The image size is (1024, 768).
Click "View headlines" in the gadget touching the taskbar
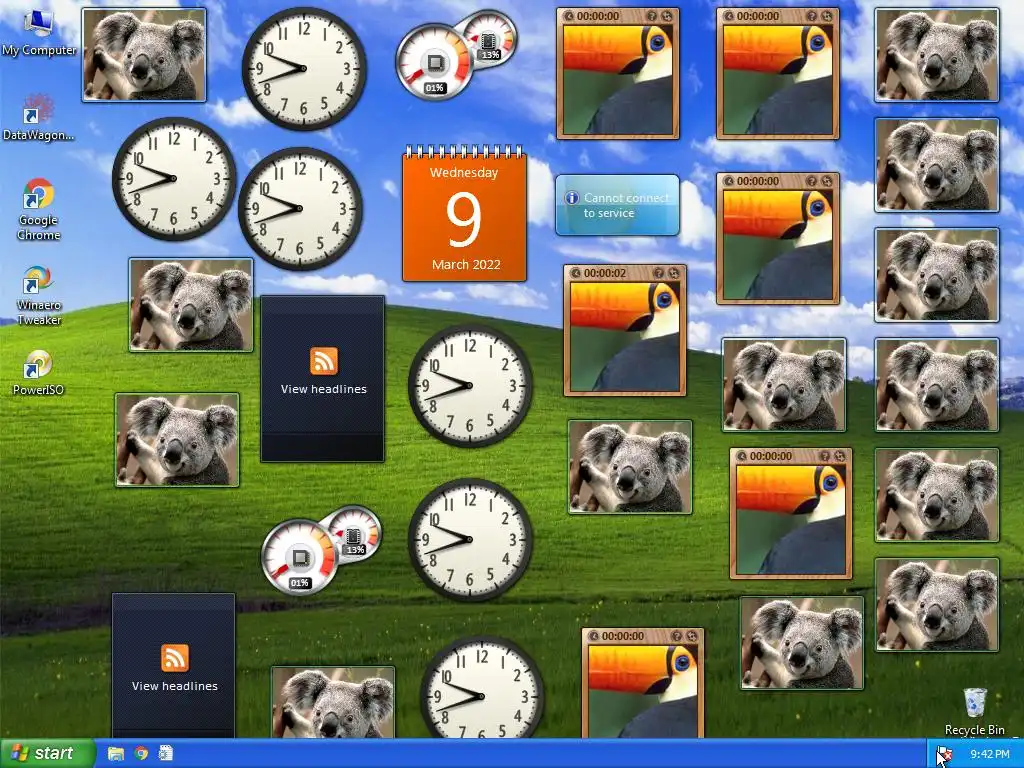click(x=174, y=686)
